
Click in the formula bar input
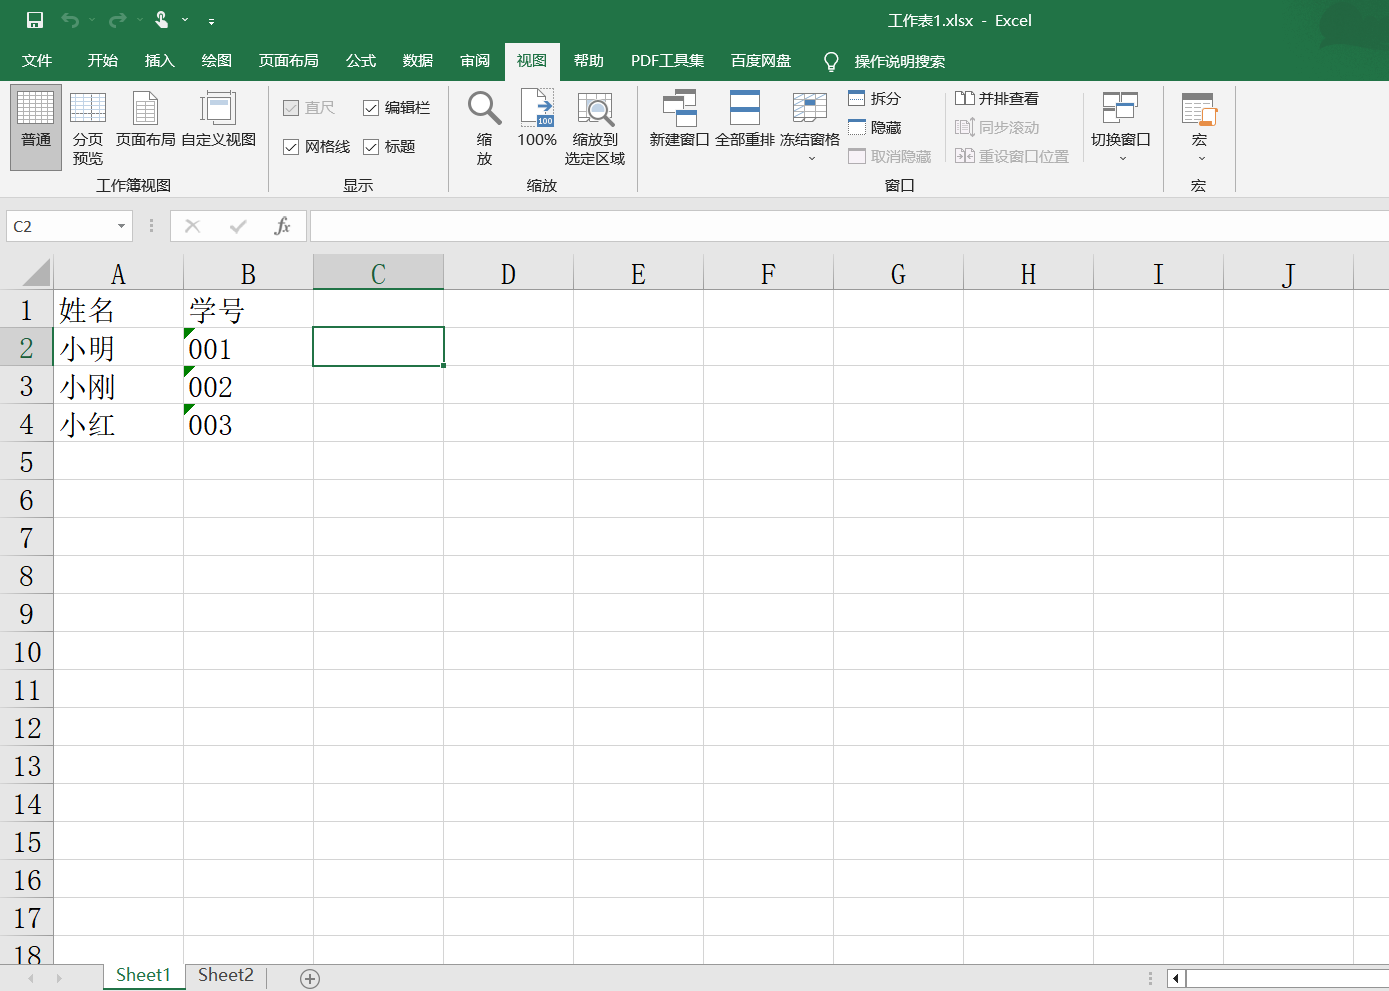(849, 226)
